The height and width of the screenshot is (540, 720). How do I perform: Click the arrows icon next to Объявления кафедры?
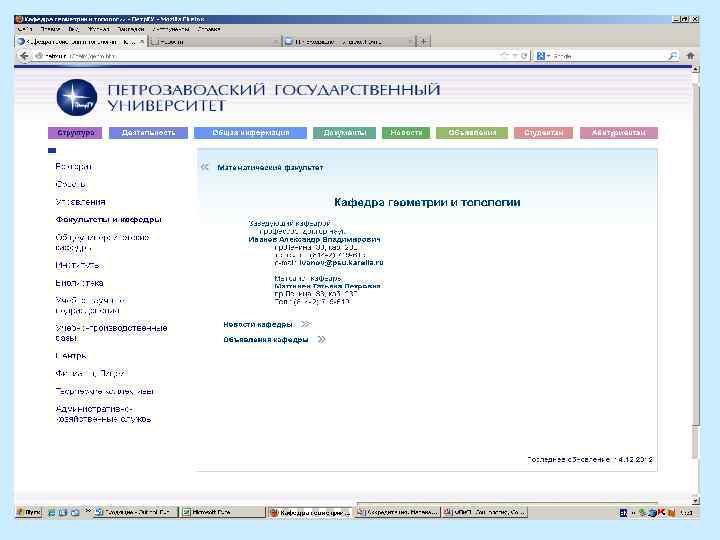pyautogui.click(x=321, y=339)
